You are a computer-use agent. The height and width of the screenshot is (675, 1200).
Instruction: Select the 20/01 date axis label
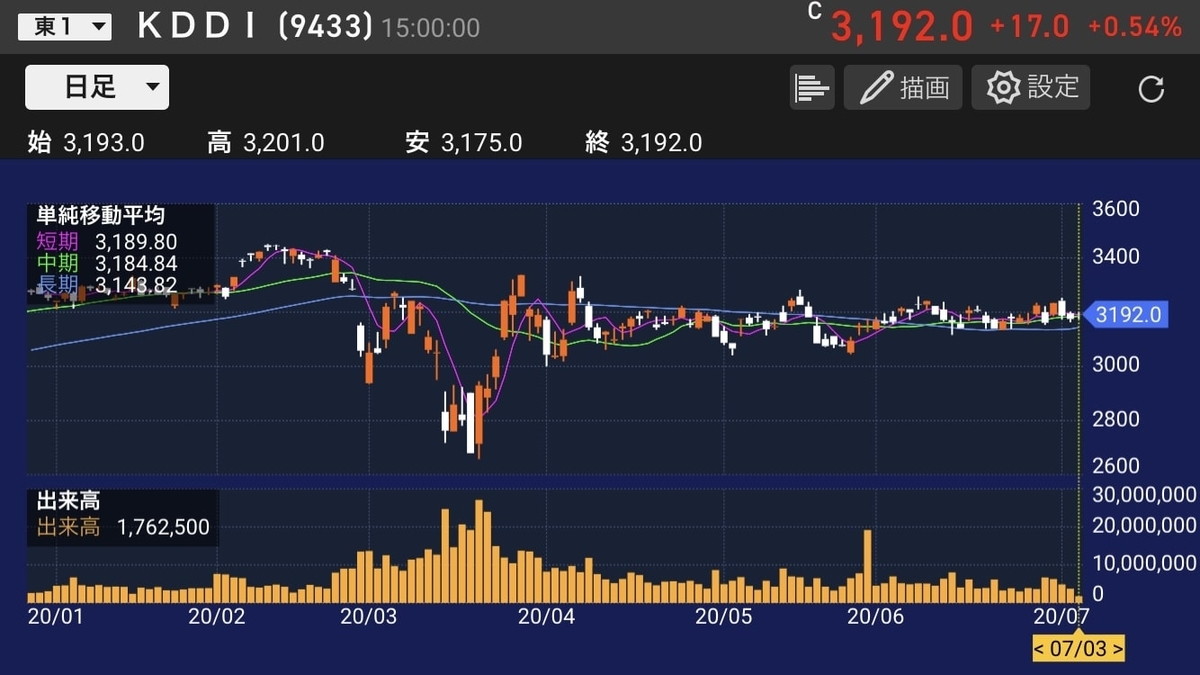click(x=54, y=616)
